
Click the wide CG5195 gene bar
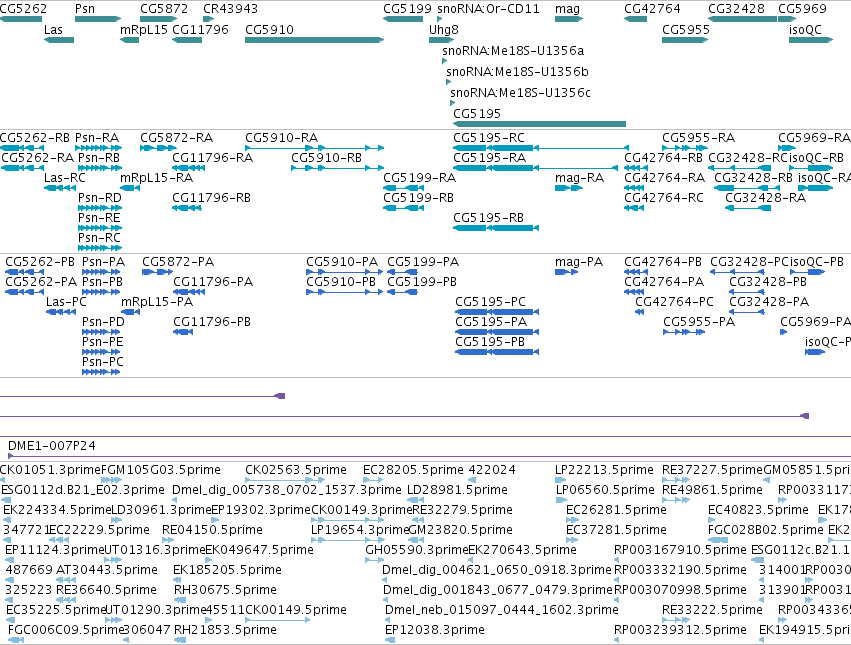539,124
